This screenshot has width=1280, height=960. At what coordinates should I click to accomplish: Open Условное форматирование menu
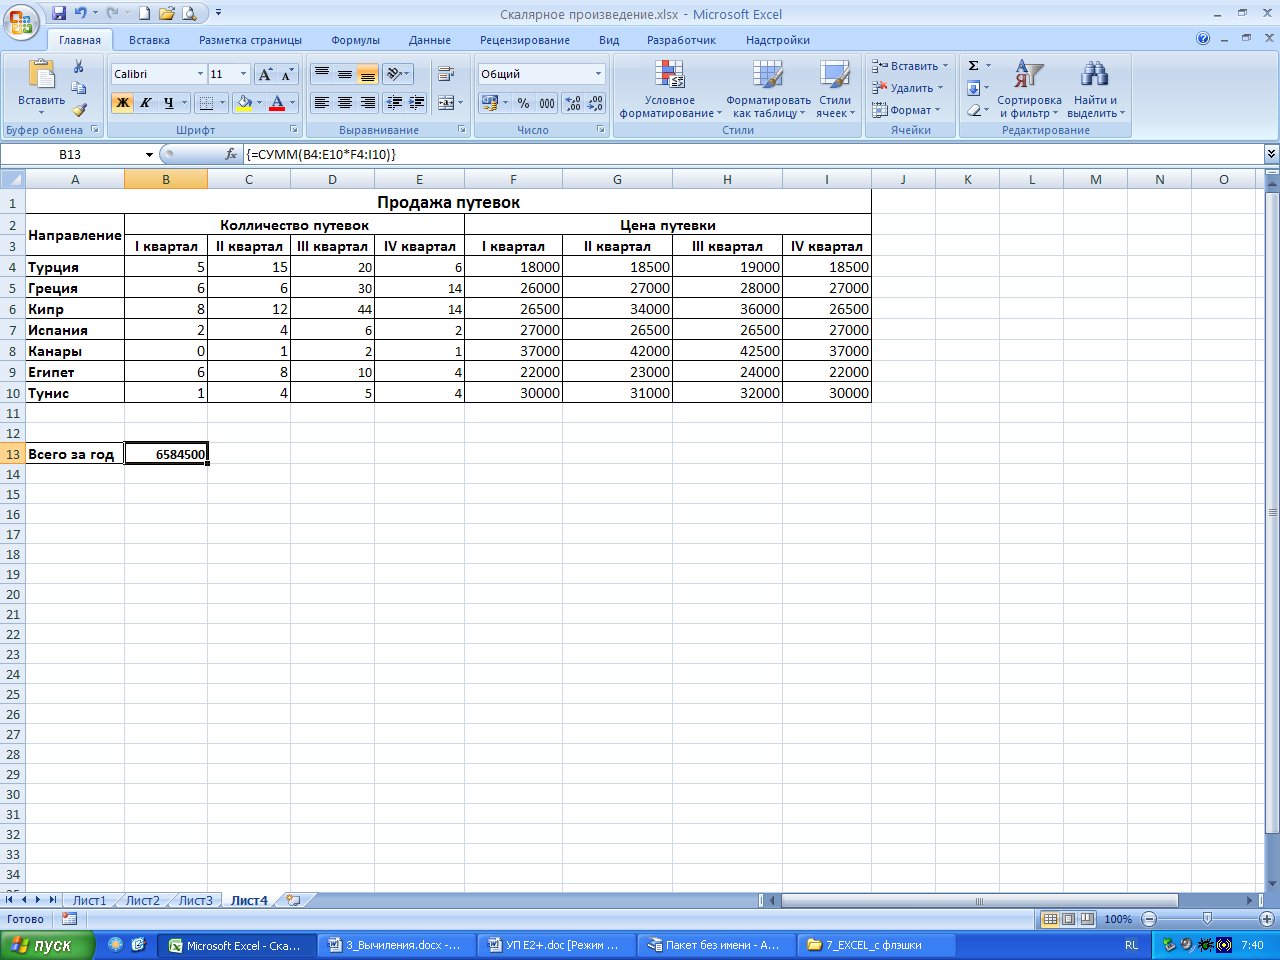pos(670,89)
